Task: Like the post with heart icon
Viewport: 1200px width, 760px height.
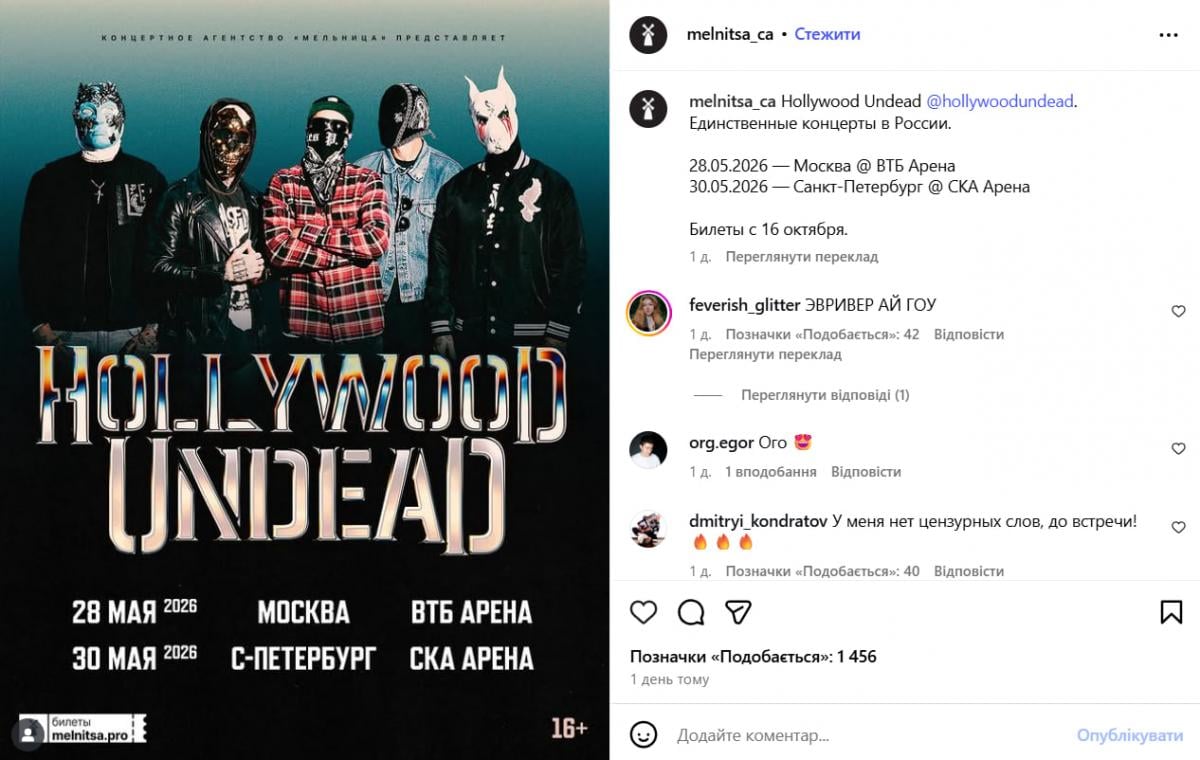Action: click(644, 612)
